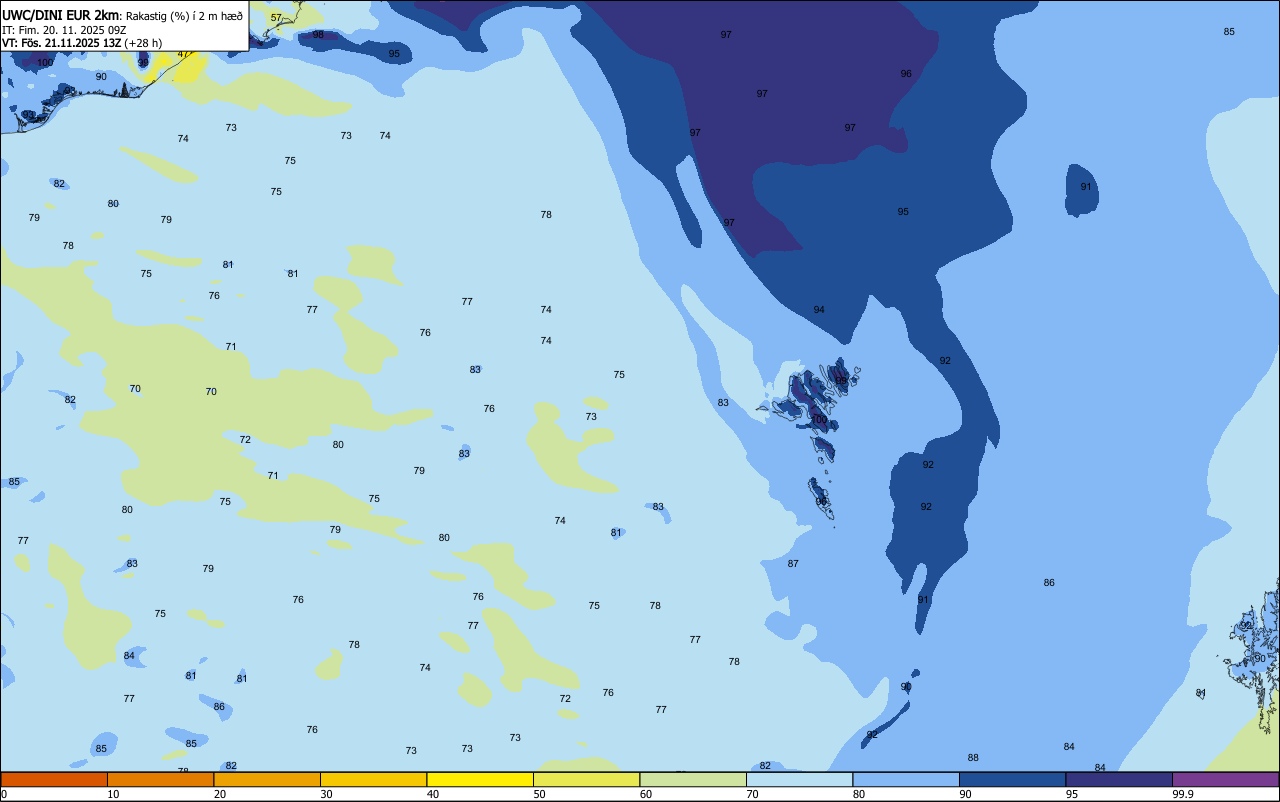Pick the 40–50 bright yellow legend swatch
The height and width of the screenshot is (802, 1280).
(x=480, y=779)
